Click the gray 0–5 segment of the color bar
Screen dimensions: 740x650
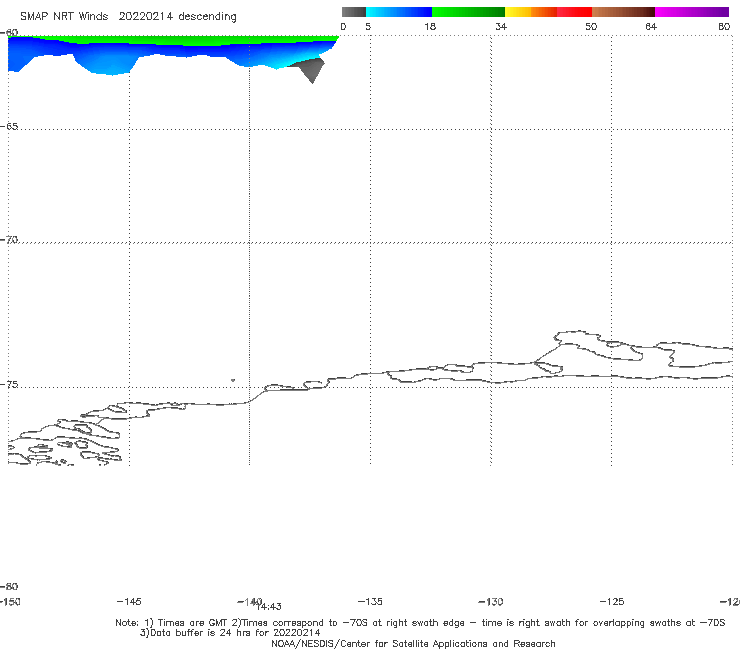[x=354, y=12]
